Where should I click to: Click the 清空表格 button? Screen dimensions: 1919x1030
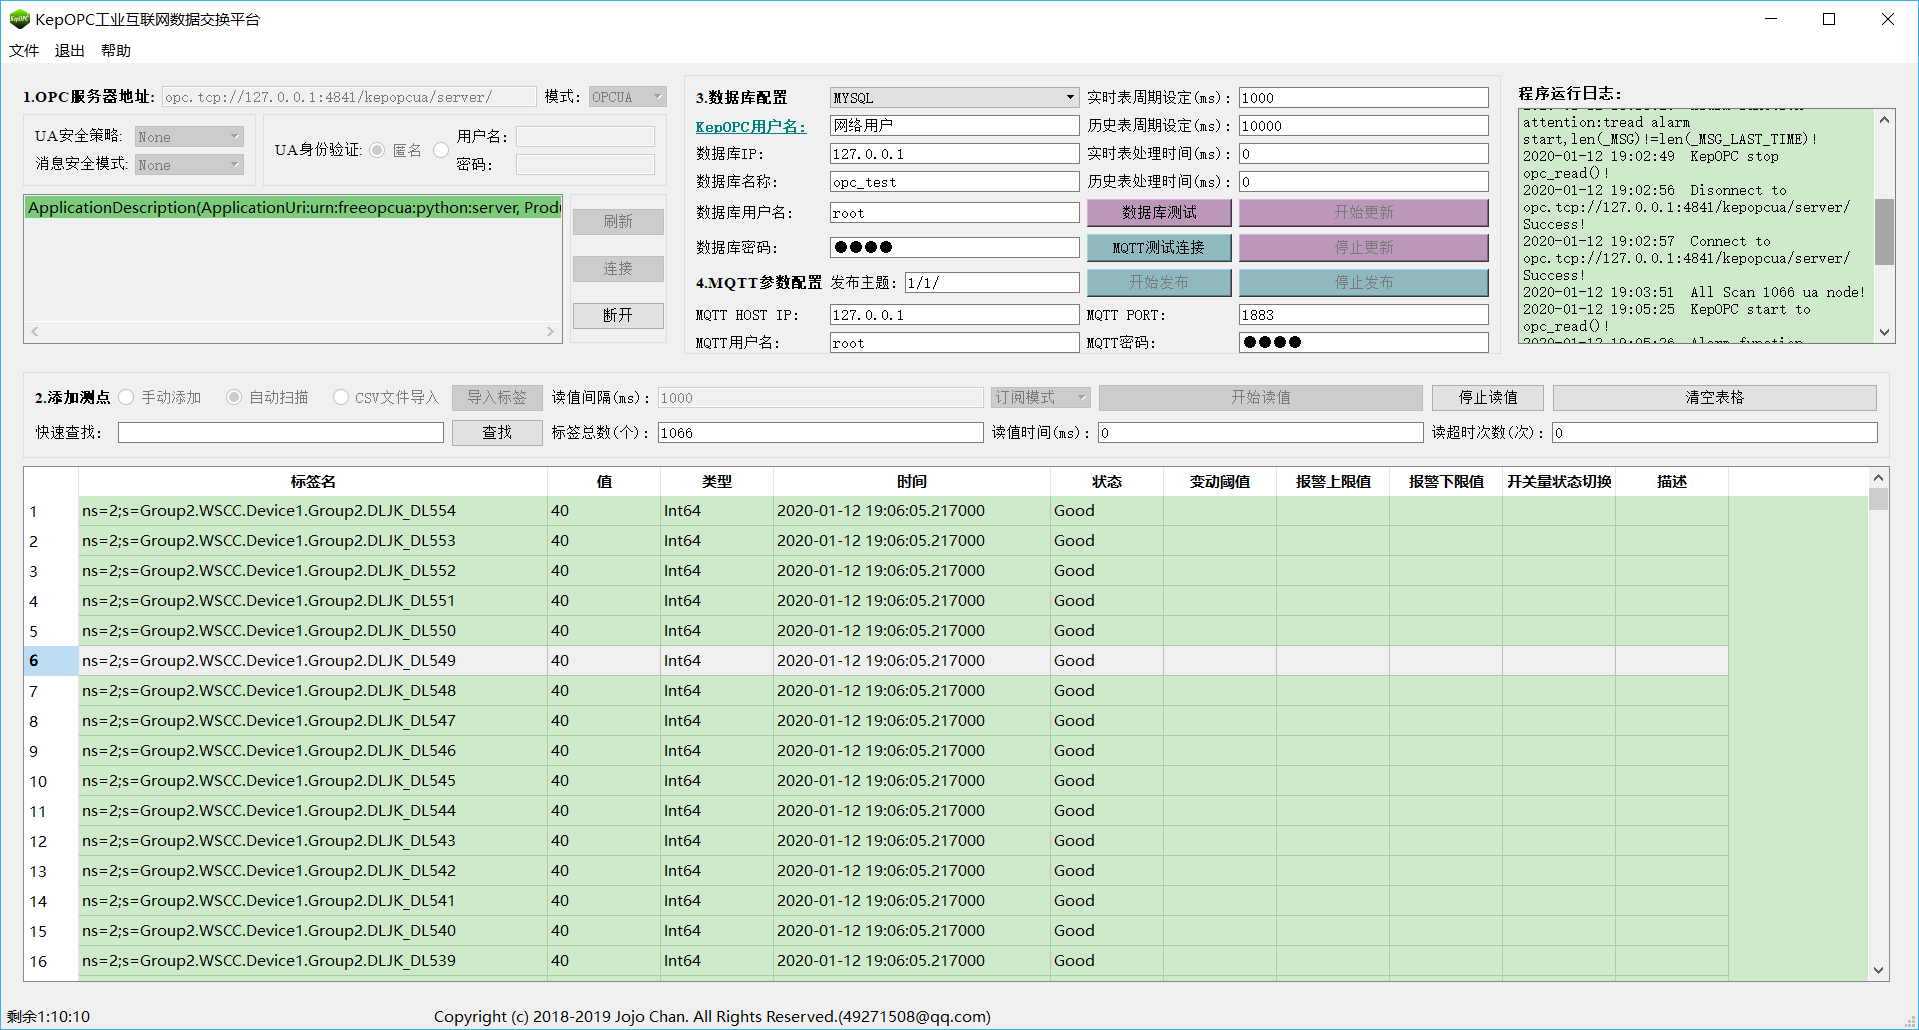click(x=1715, y=398)
